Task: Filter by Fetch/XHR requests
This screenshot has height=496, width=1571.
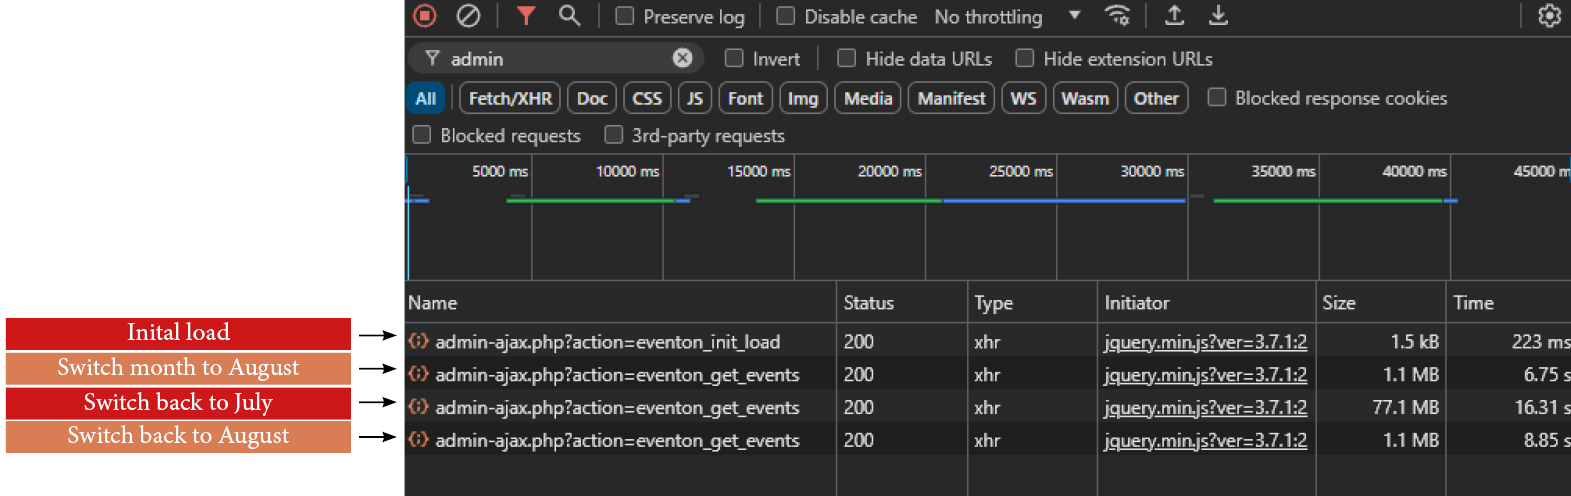Action: (510, 98)
